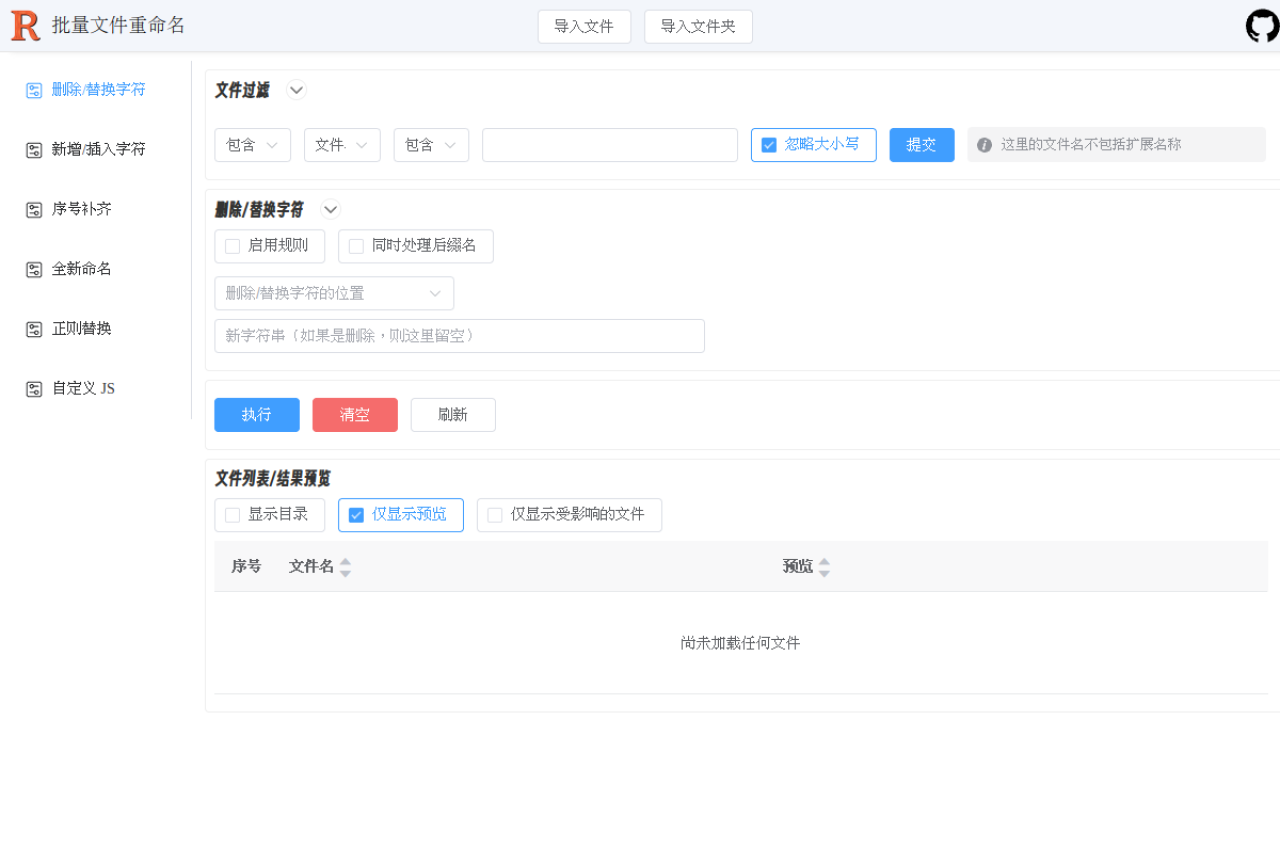Enable the 启用规则 checkbox
Viewport: 1280px width, 853px height.
[x=232, y=246]
